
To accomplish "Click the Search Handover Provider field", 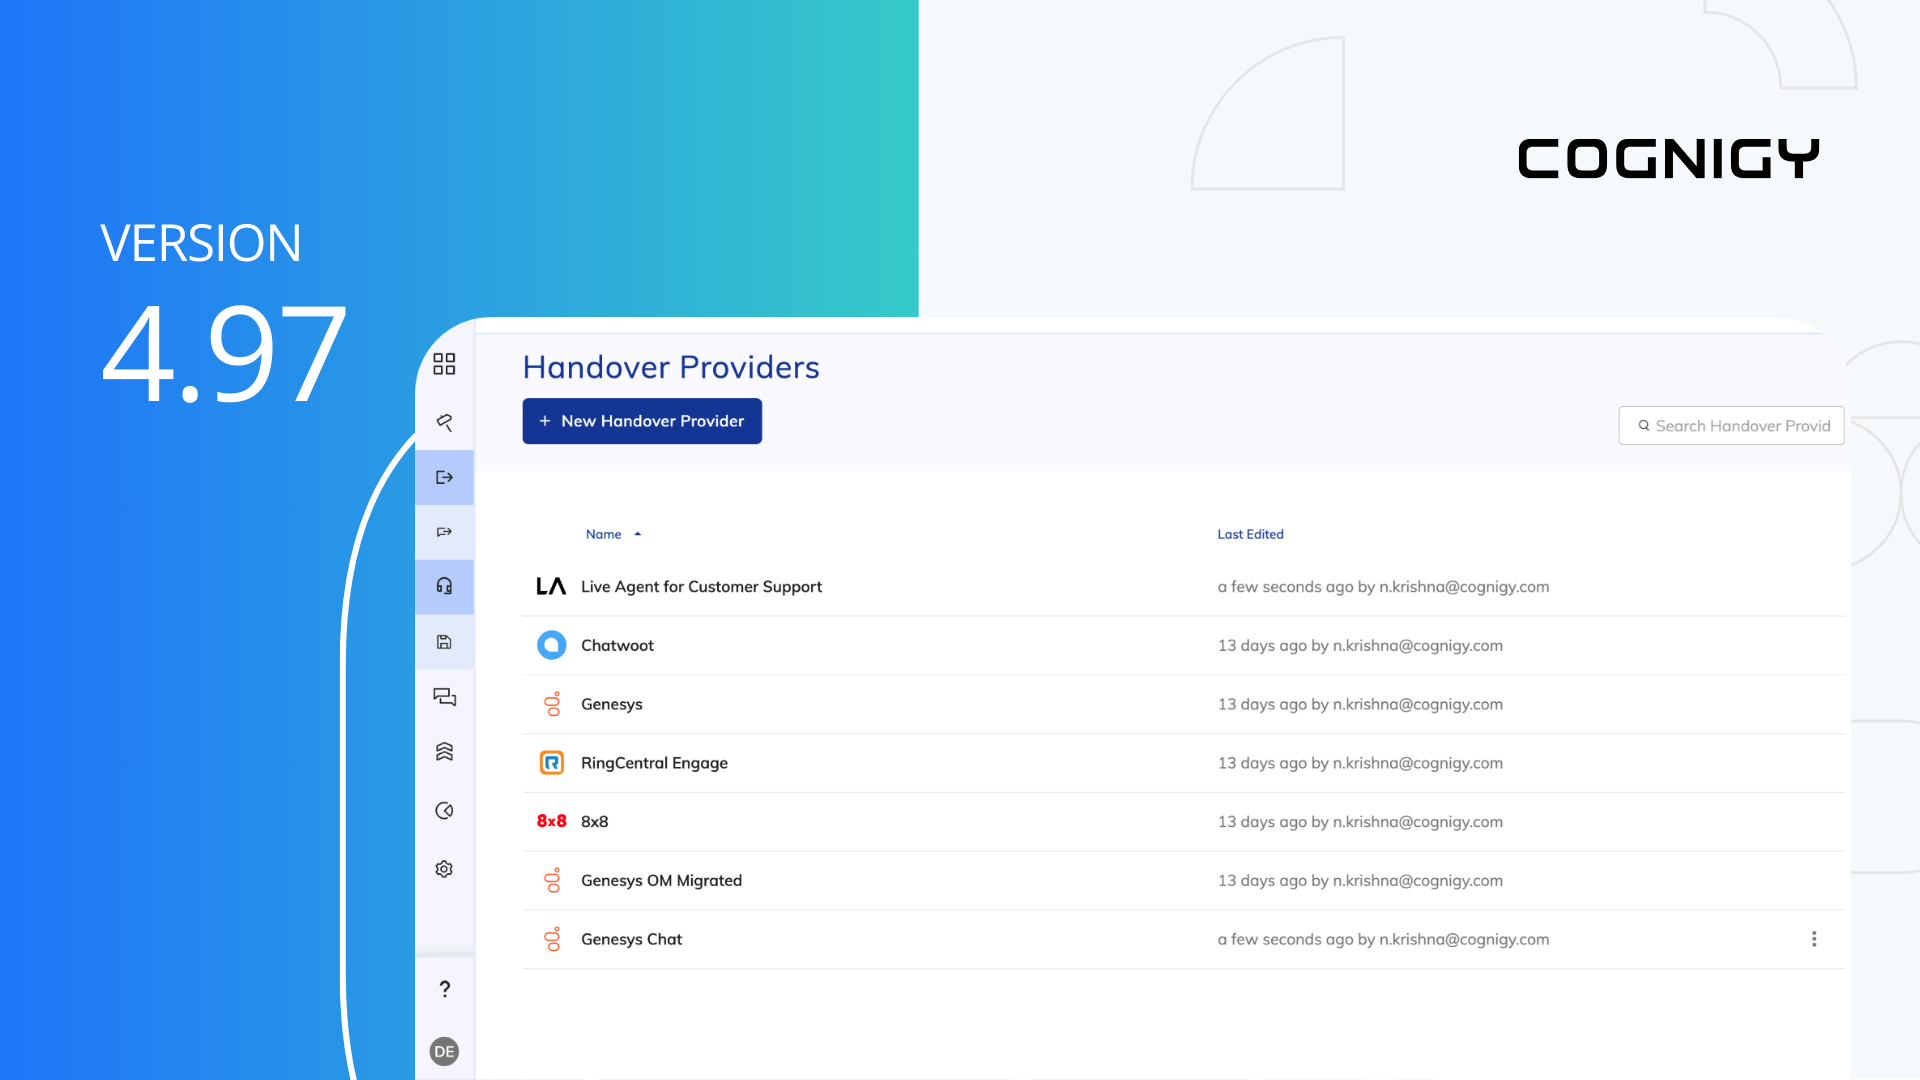I will point(1731,425).
